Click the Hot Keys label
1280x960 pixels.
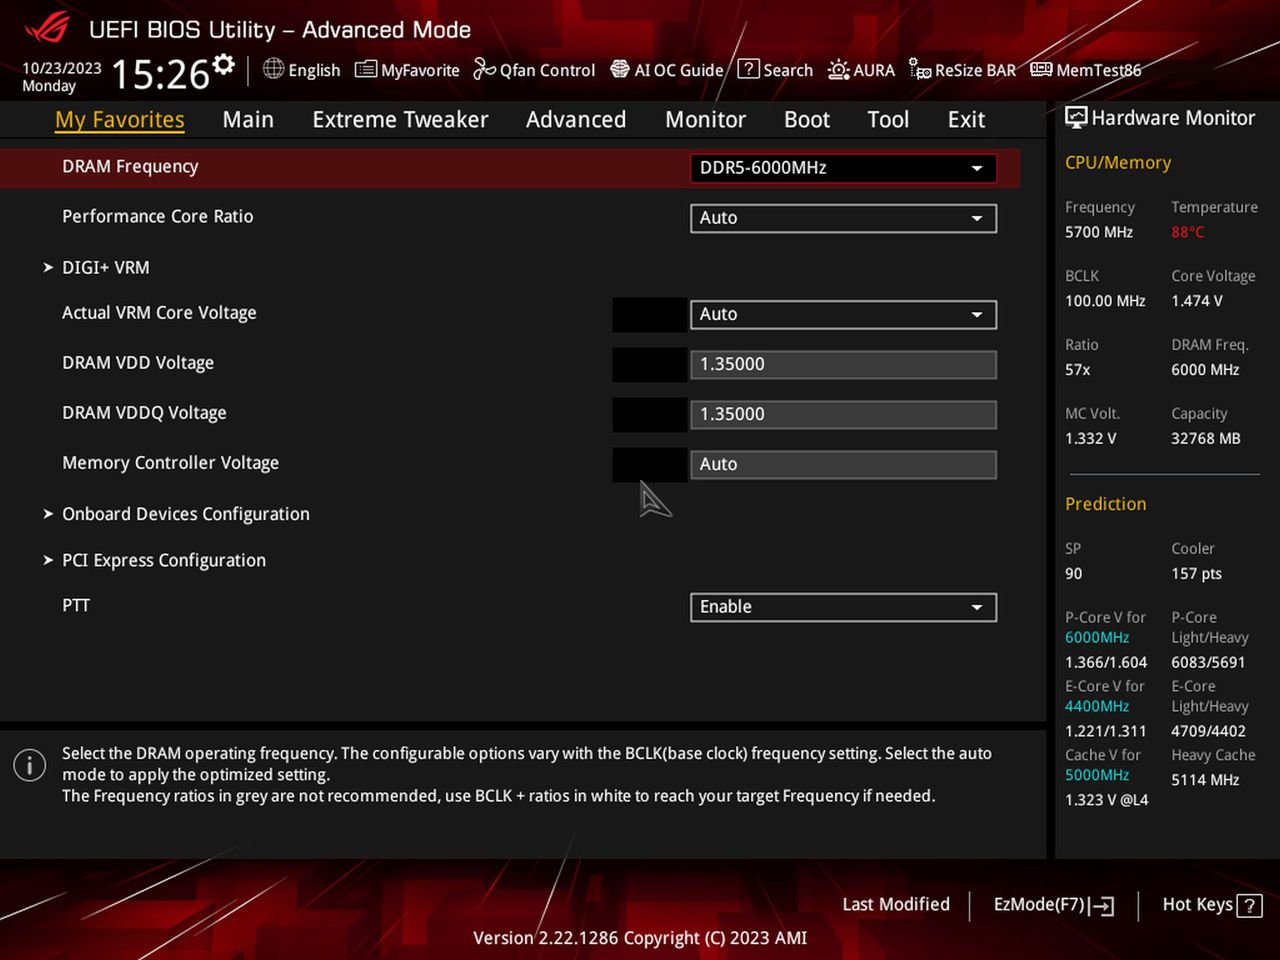click(x=1198, y=904)
